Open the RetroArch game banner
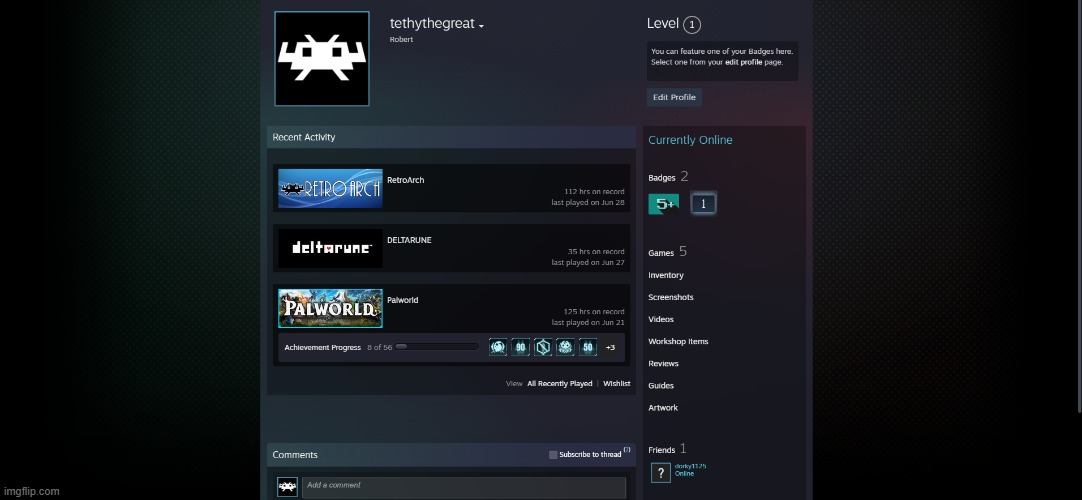This screenshot has width=1082, height=500. click(330, 188)
